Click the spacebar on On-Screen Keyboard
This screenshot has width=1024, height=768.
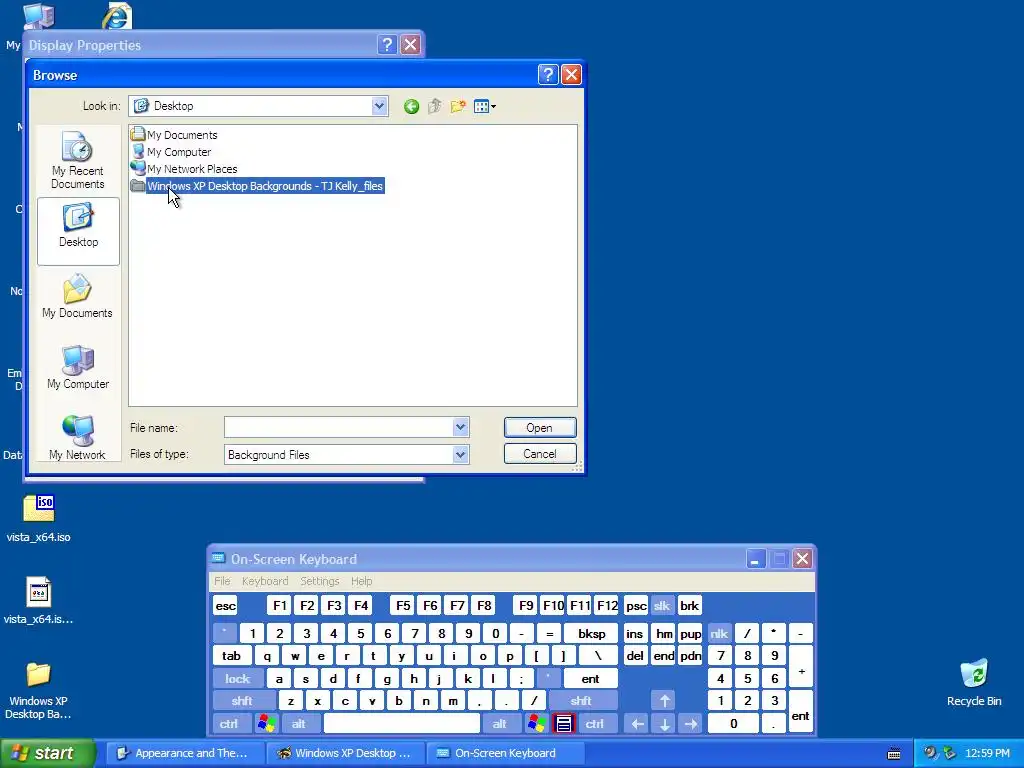pyautogui.click(x=402, y=724)
